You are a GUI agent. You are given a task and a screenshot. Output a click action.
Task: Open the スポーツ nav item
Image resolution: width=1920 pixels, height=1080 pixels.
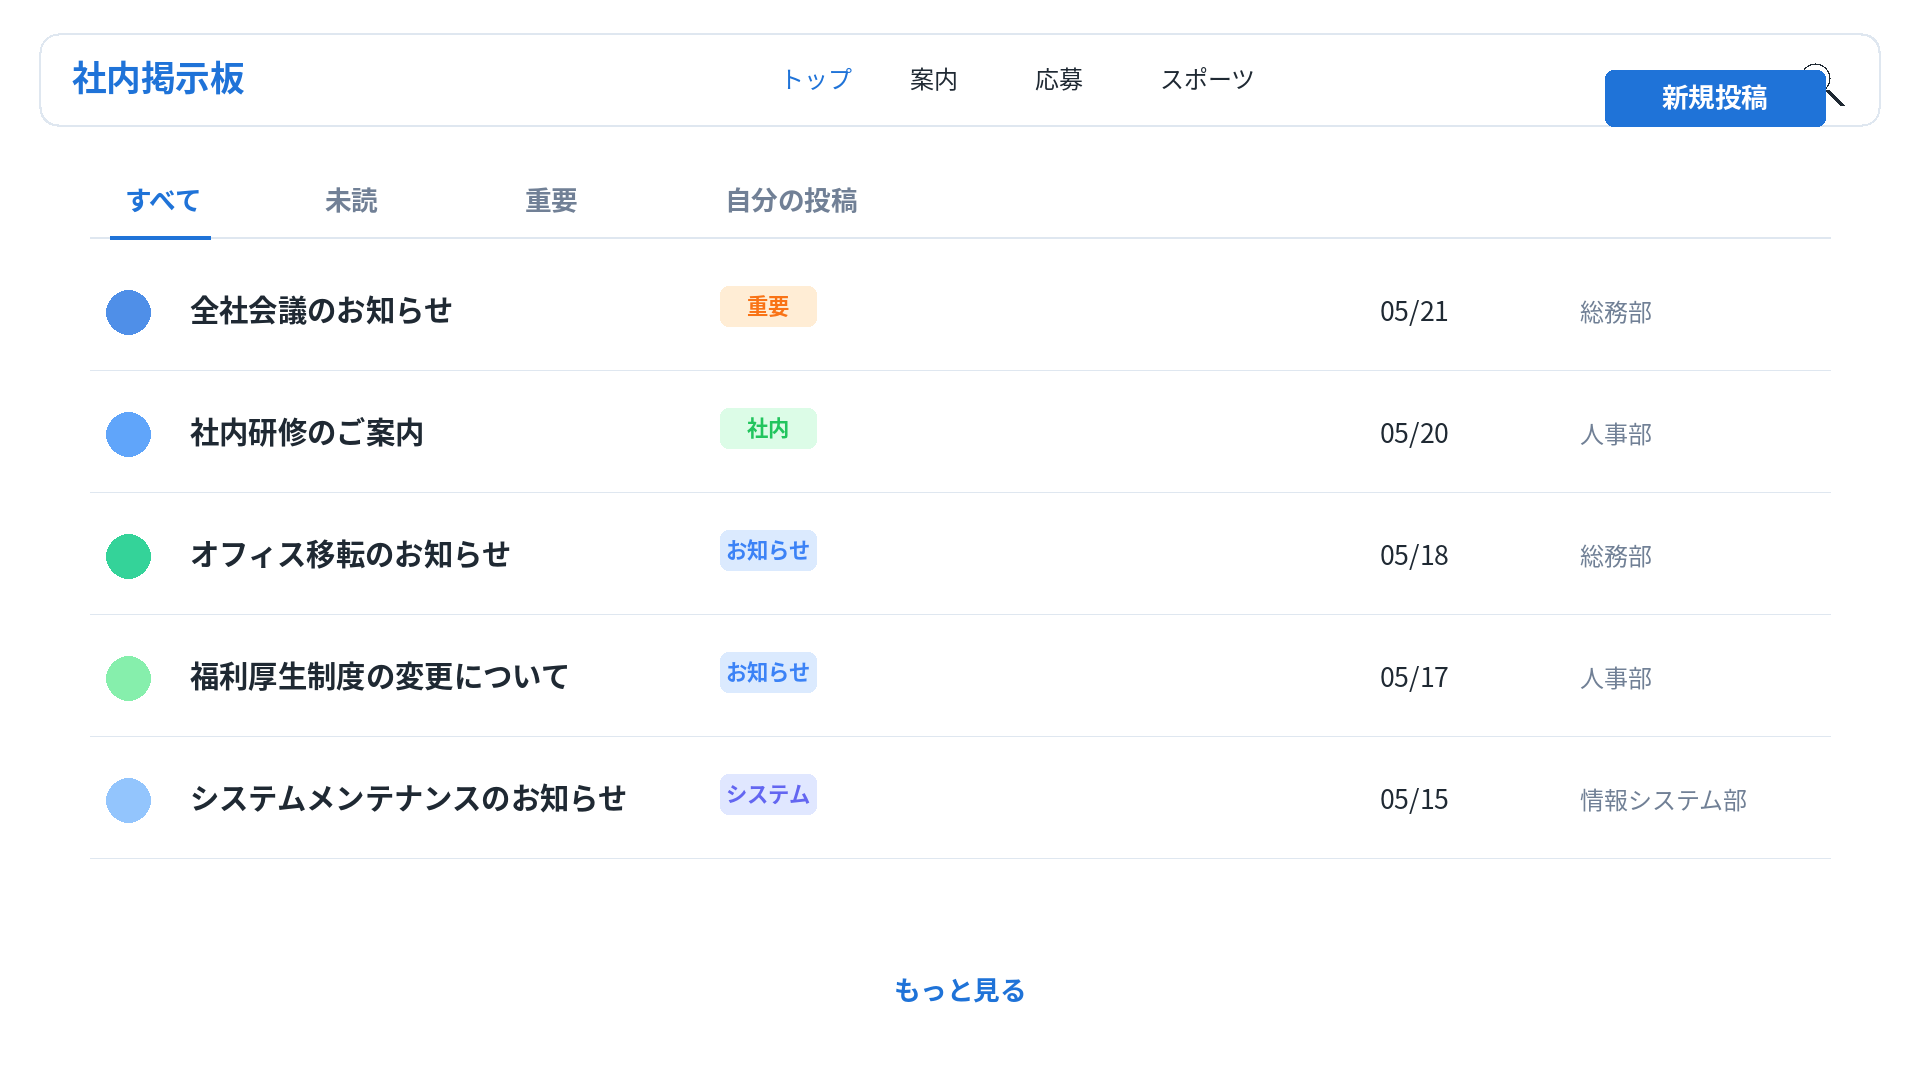(x=1207, y=79)
